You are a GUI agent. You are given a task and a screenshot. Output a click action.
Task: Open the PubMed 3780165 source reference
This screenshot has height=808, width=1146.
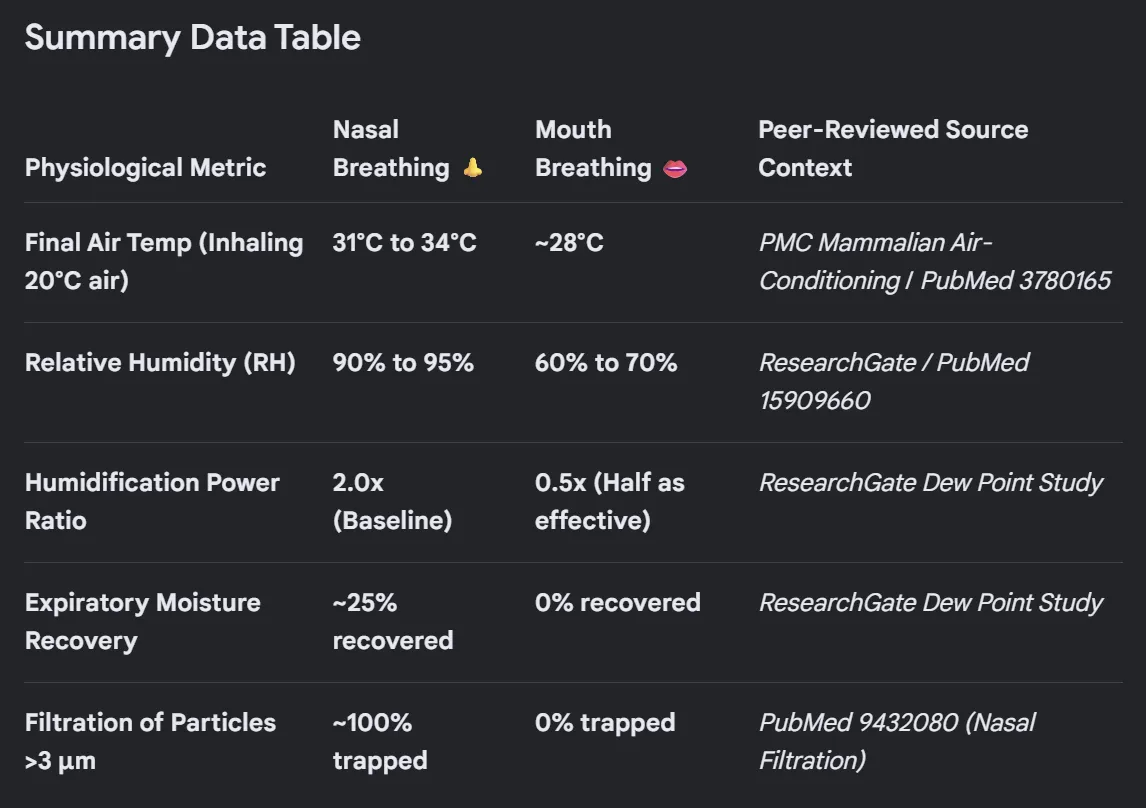1015,281
